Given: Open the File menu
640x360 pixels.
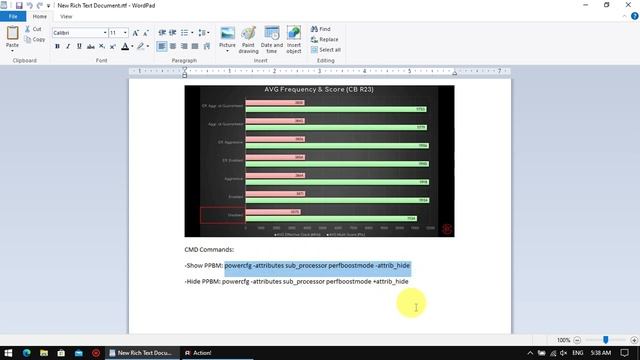Looking at the screenshot, I should (13, 16).
